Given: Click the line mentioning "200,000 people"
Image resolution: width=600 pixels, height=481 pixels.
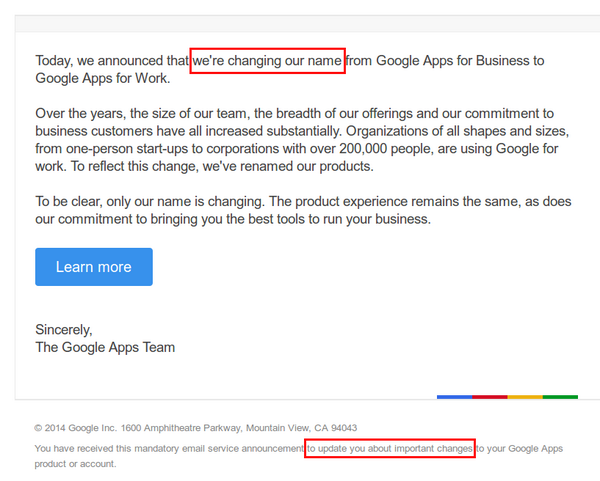Looking at the screenshot, I should (297, 148).
